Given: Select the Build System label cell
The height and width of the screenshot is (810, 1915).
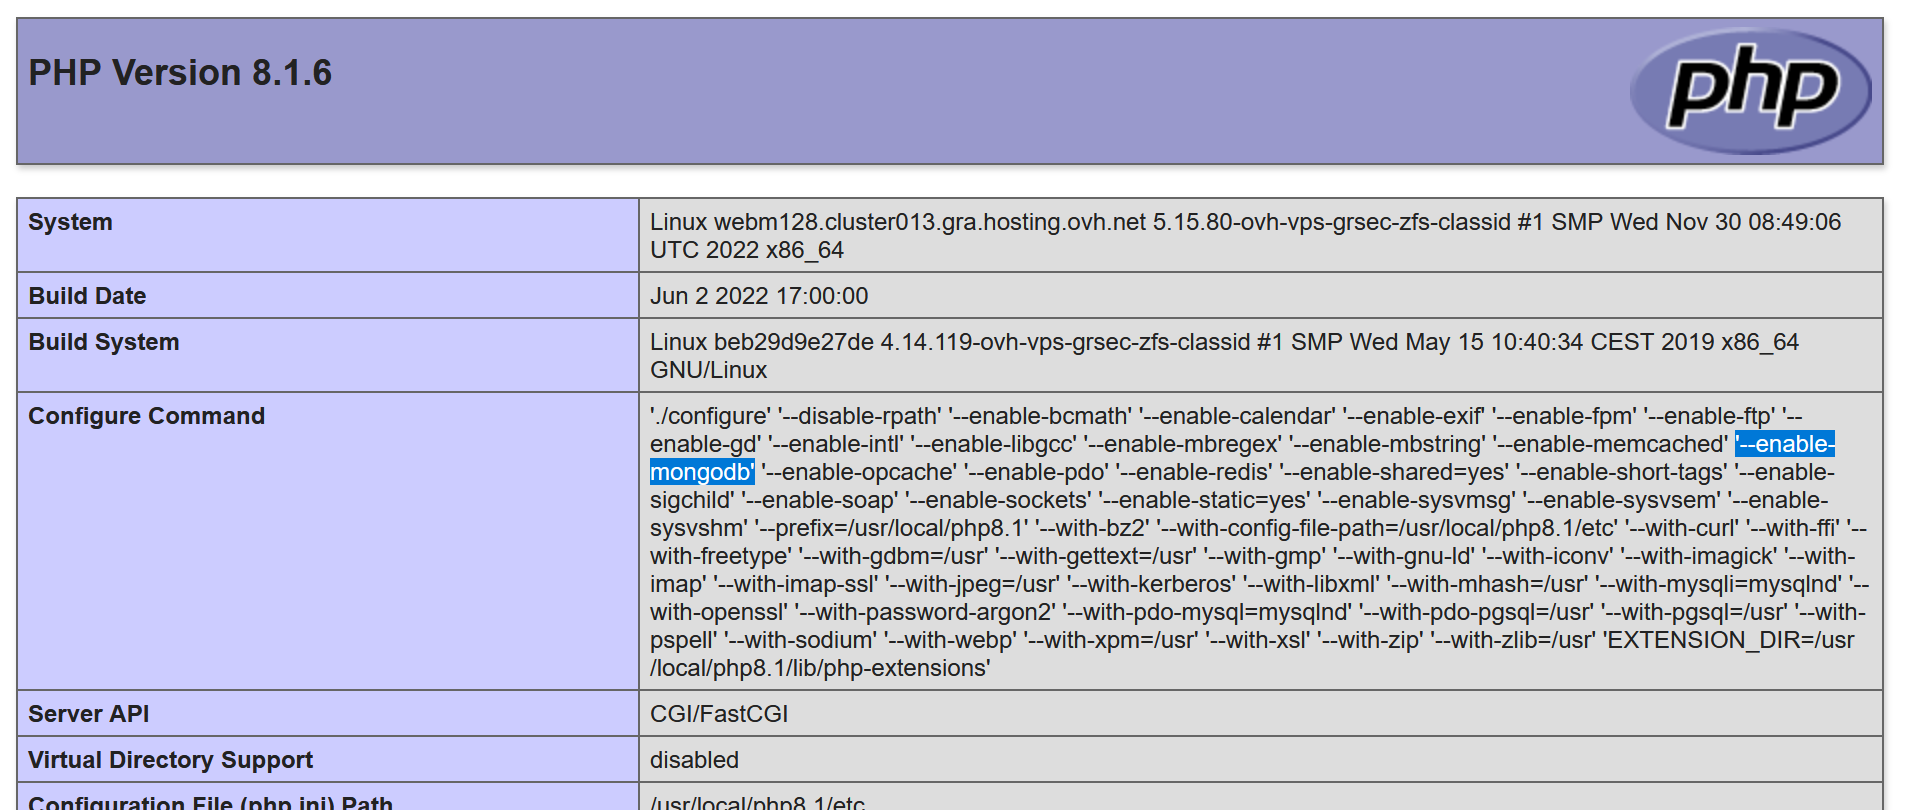Looking at the screenshot, I should [103, 342].
